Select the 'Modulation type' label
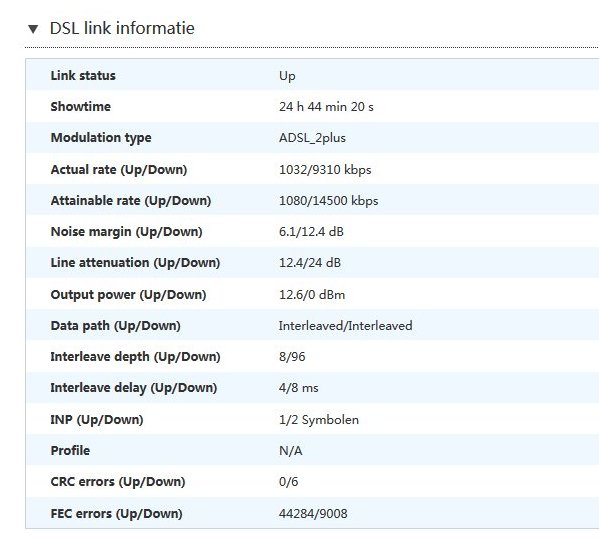The width and height of the screenshot is (599, 549). pos(101,138)
